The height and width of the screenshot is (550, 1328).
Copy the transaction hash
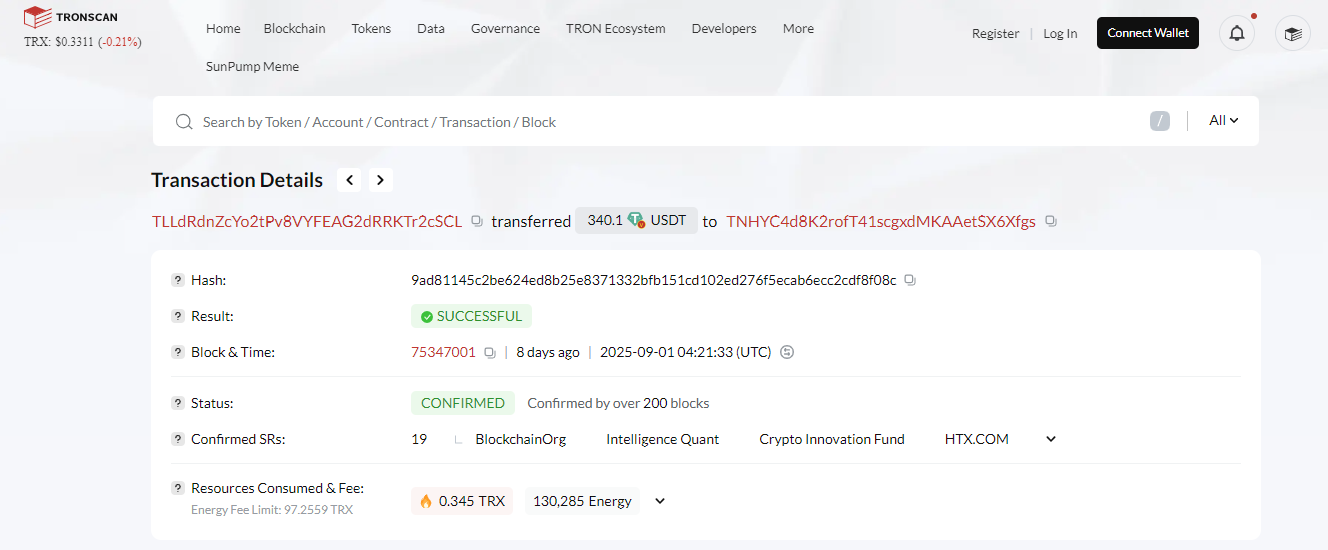click(910, 280)
